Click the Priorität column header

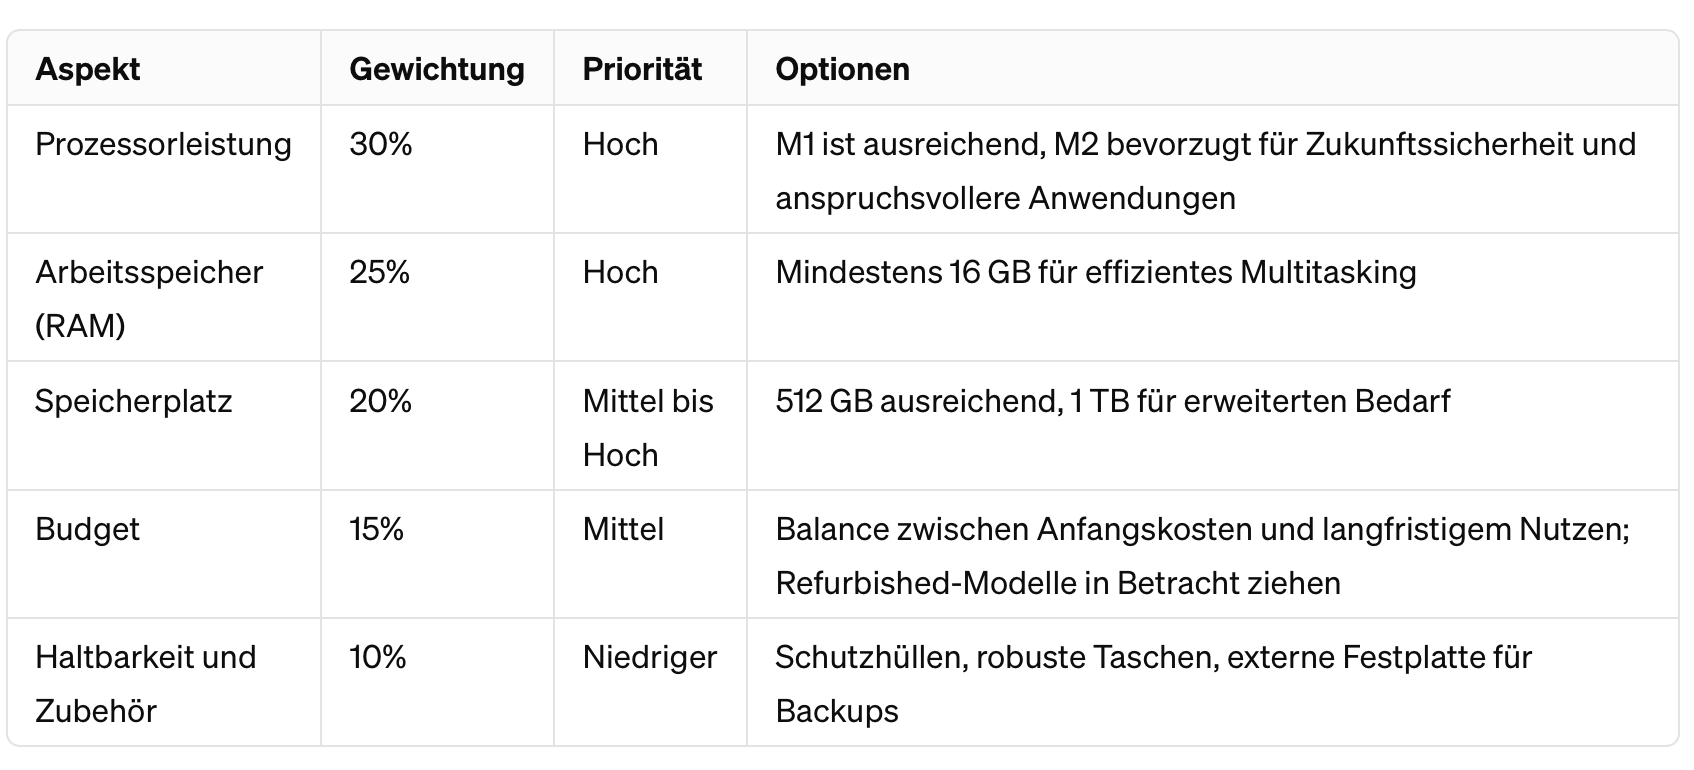[642, 69]
